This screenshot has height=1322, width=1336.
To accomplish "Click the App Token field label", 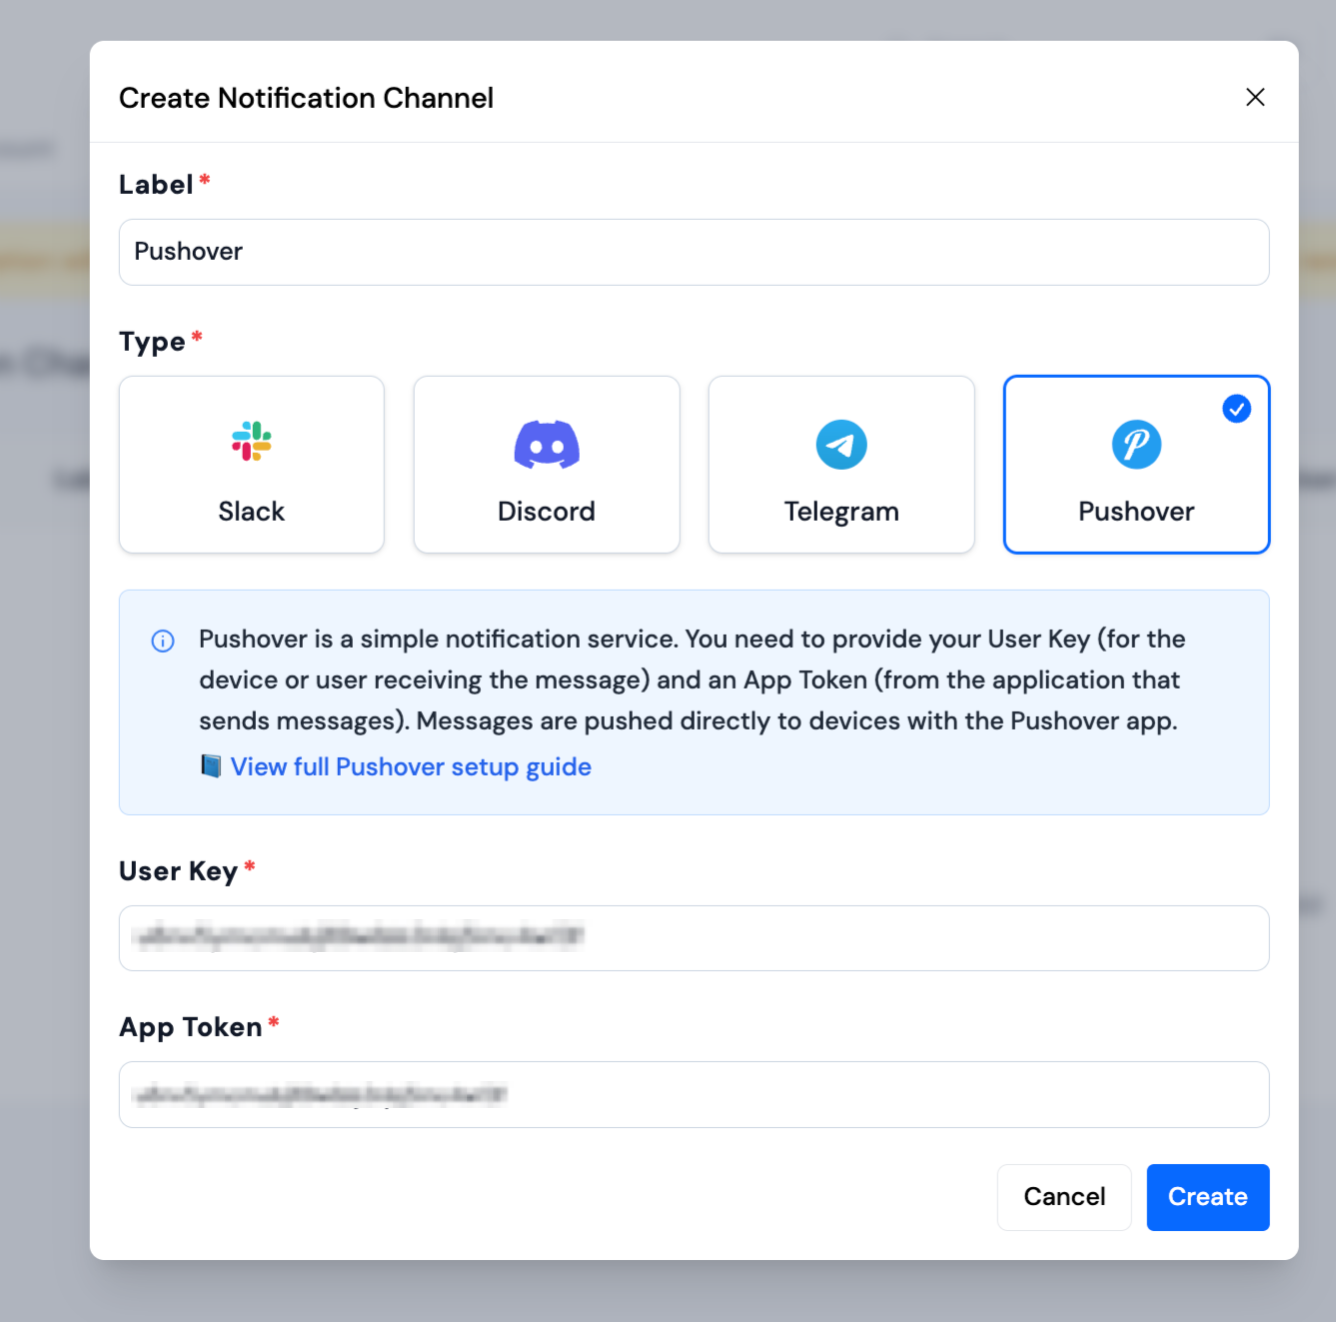I will pyautogui.click(x=190, y=1027).
